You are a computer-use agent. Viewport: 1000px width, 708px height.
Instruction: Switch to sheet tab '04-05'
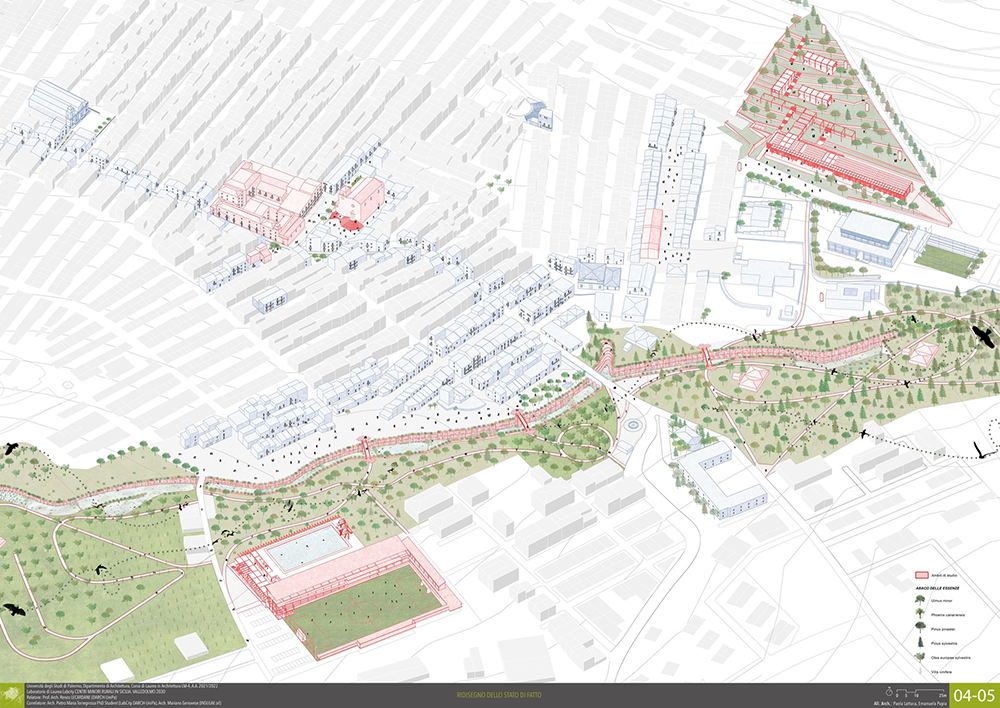tap(975, 694)
